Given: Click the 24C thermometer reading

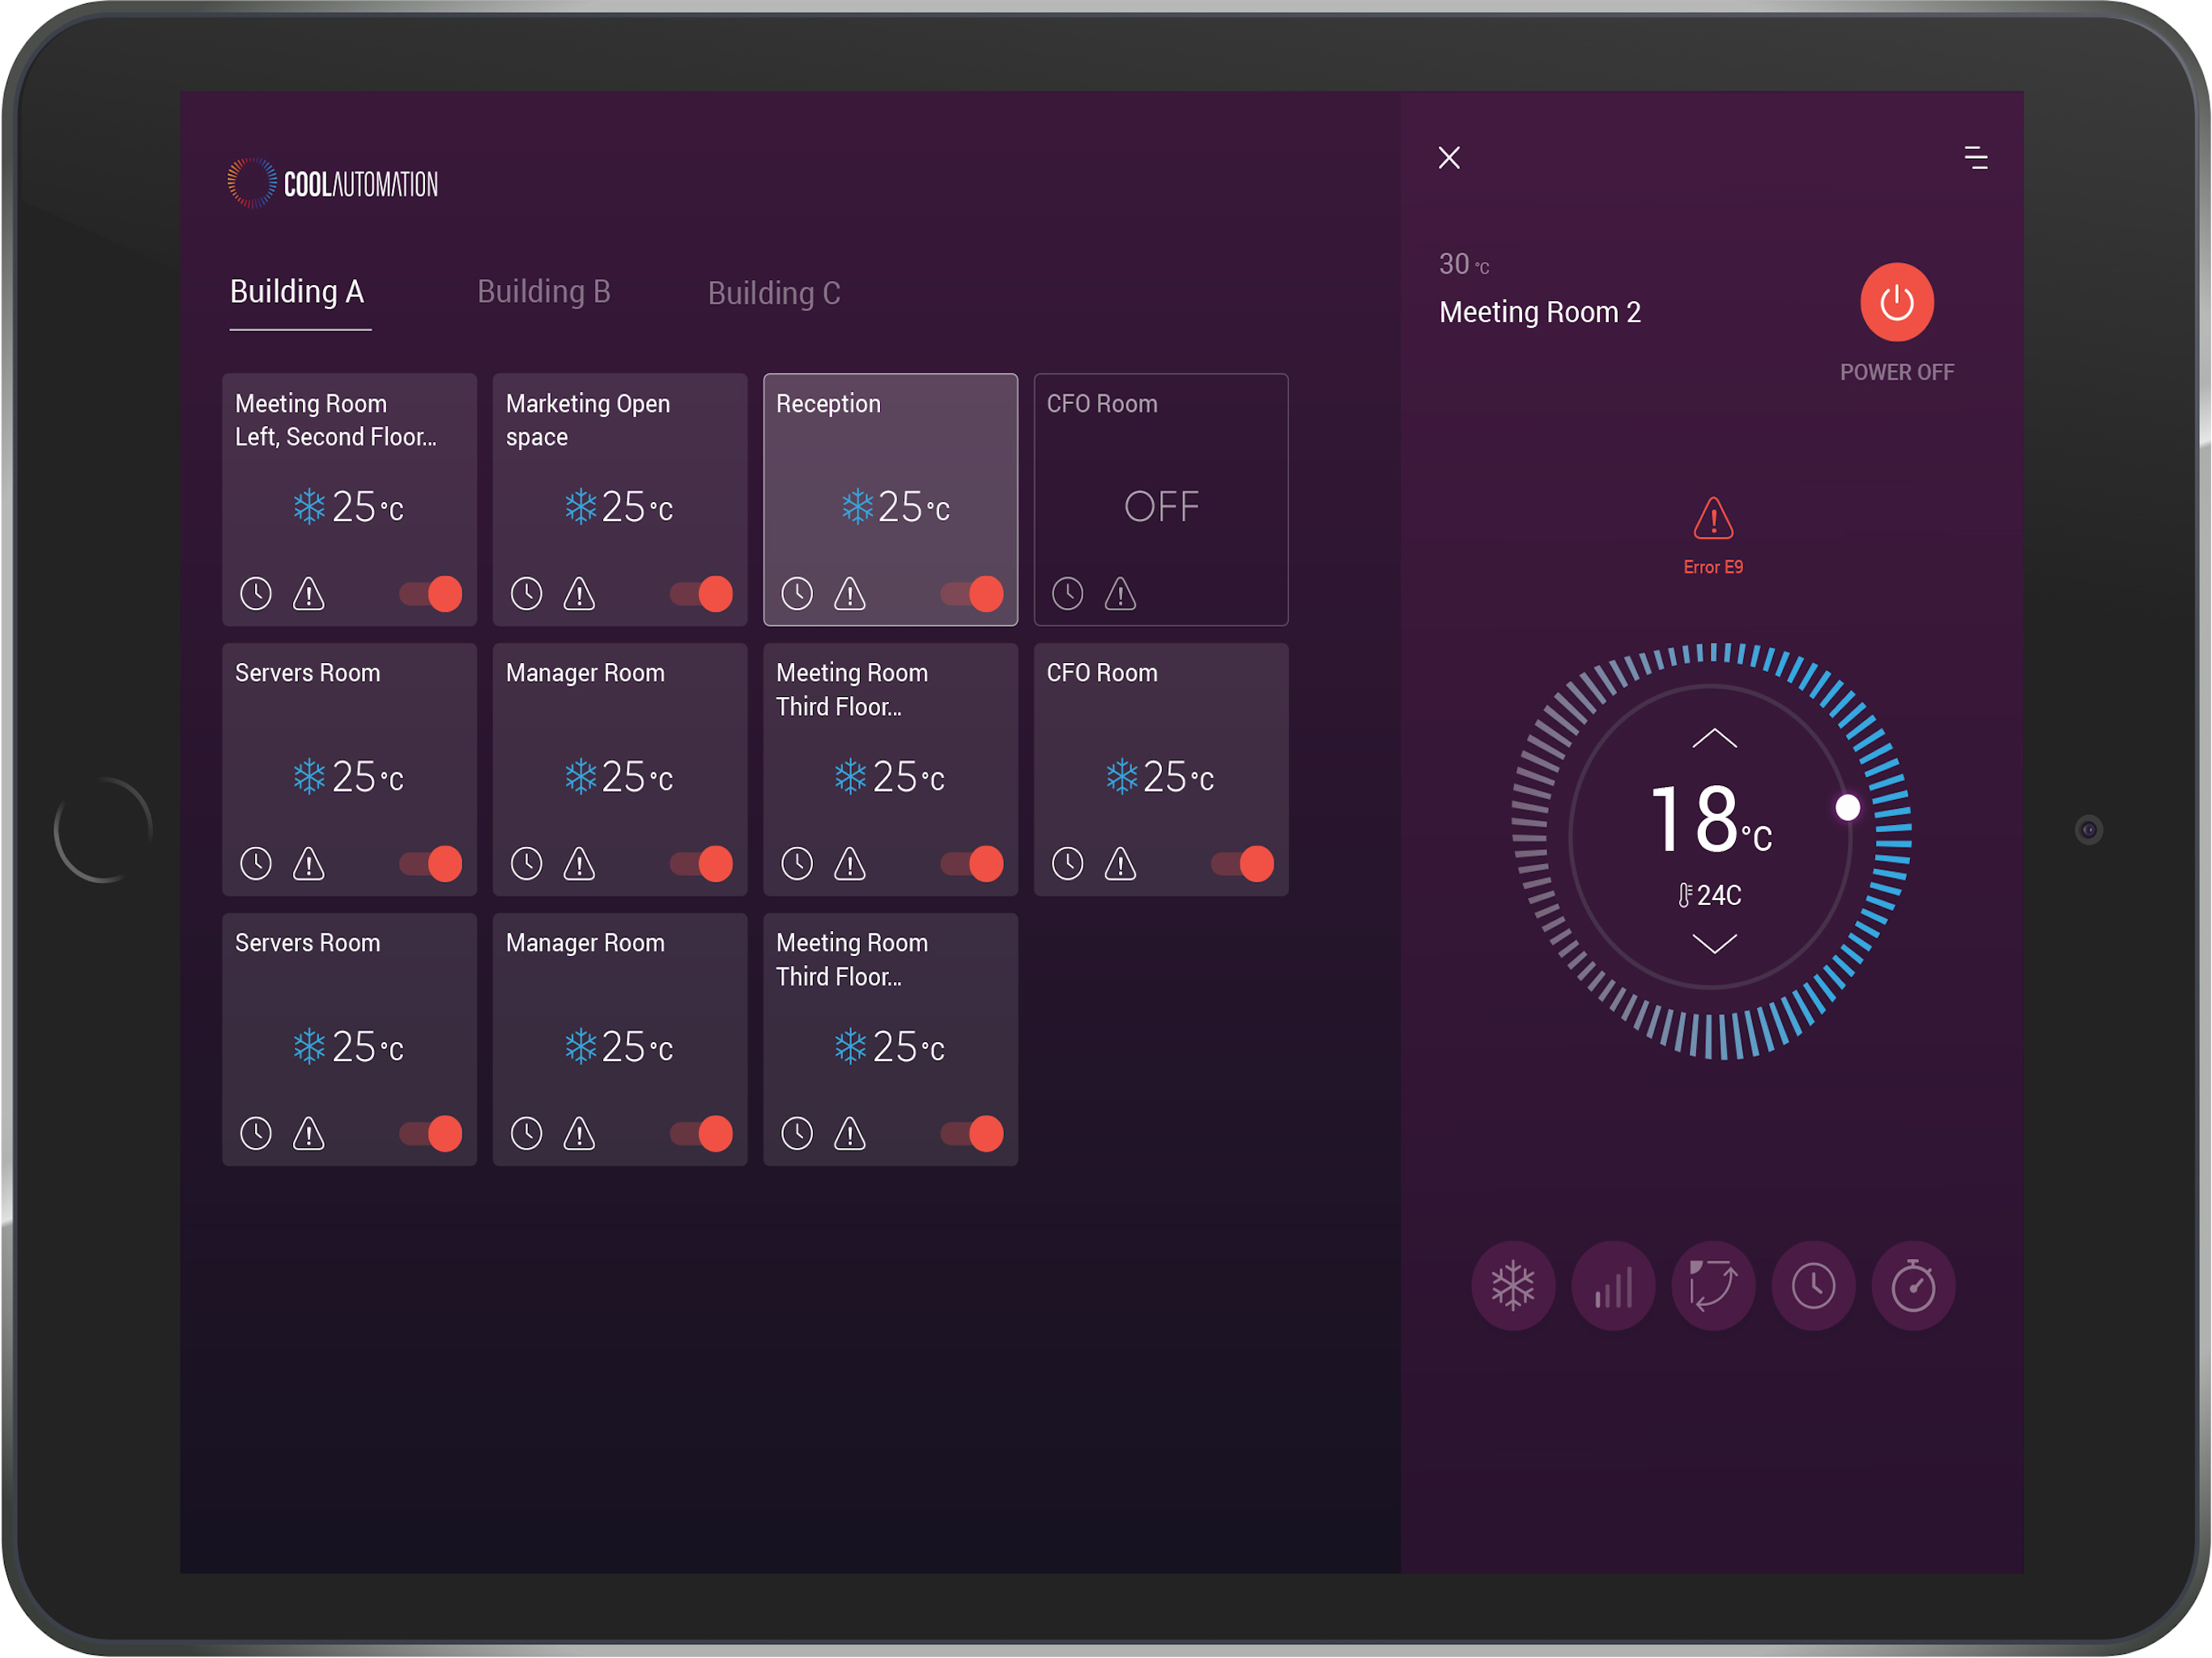Looking at the screenshot, I should click(1710, 895).
